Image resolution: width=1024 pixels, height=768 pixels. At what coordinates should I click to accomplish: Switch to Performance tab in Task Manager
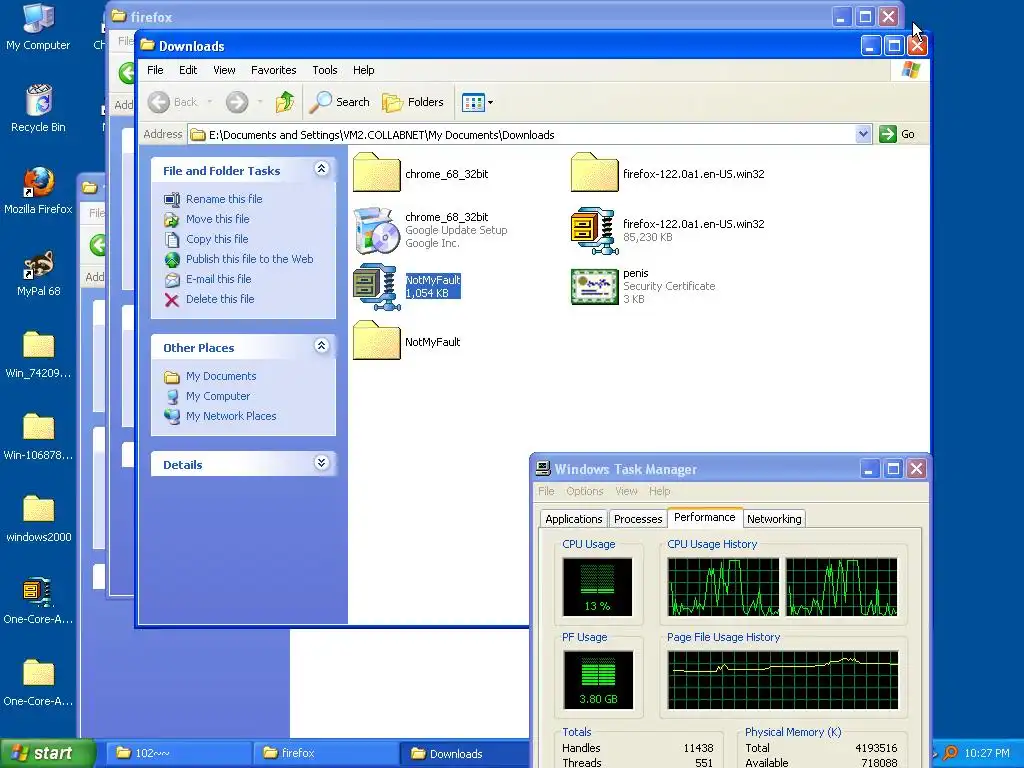click(x=705, y=517)
